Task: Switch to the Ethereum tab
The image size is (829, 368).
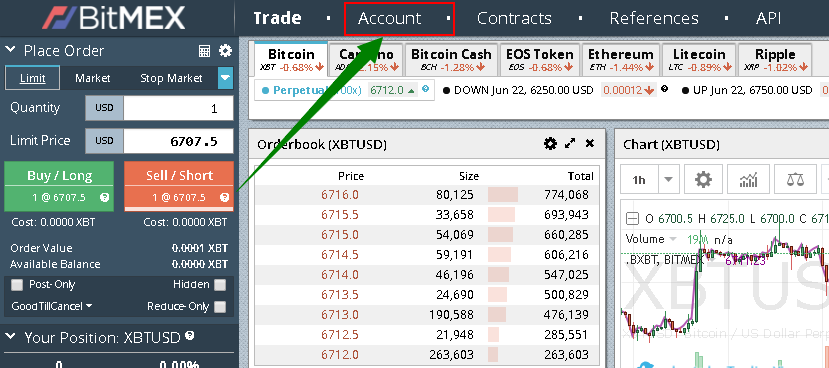Action: pos(621,60)
